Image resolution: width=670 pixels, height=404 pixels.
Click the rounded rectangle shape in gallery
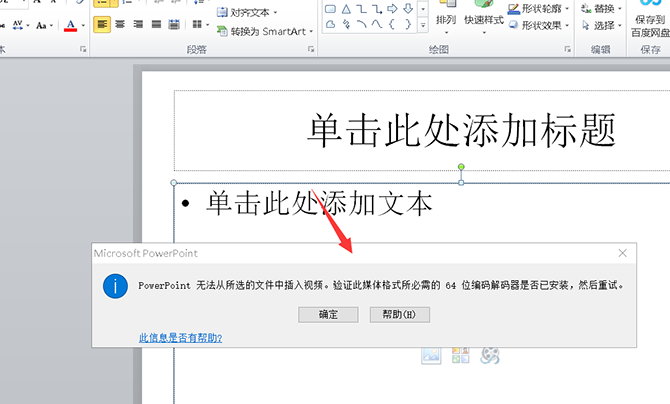point(330,9)
